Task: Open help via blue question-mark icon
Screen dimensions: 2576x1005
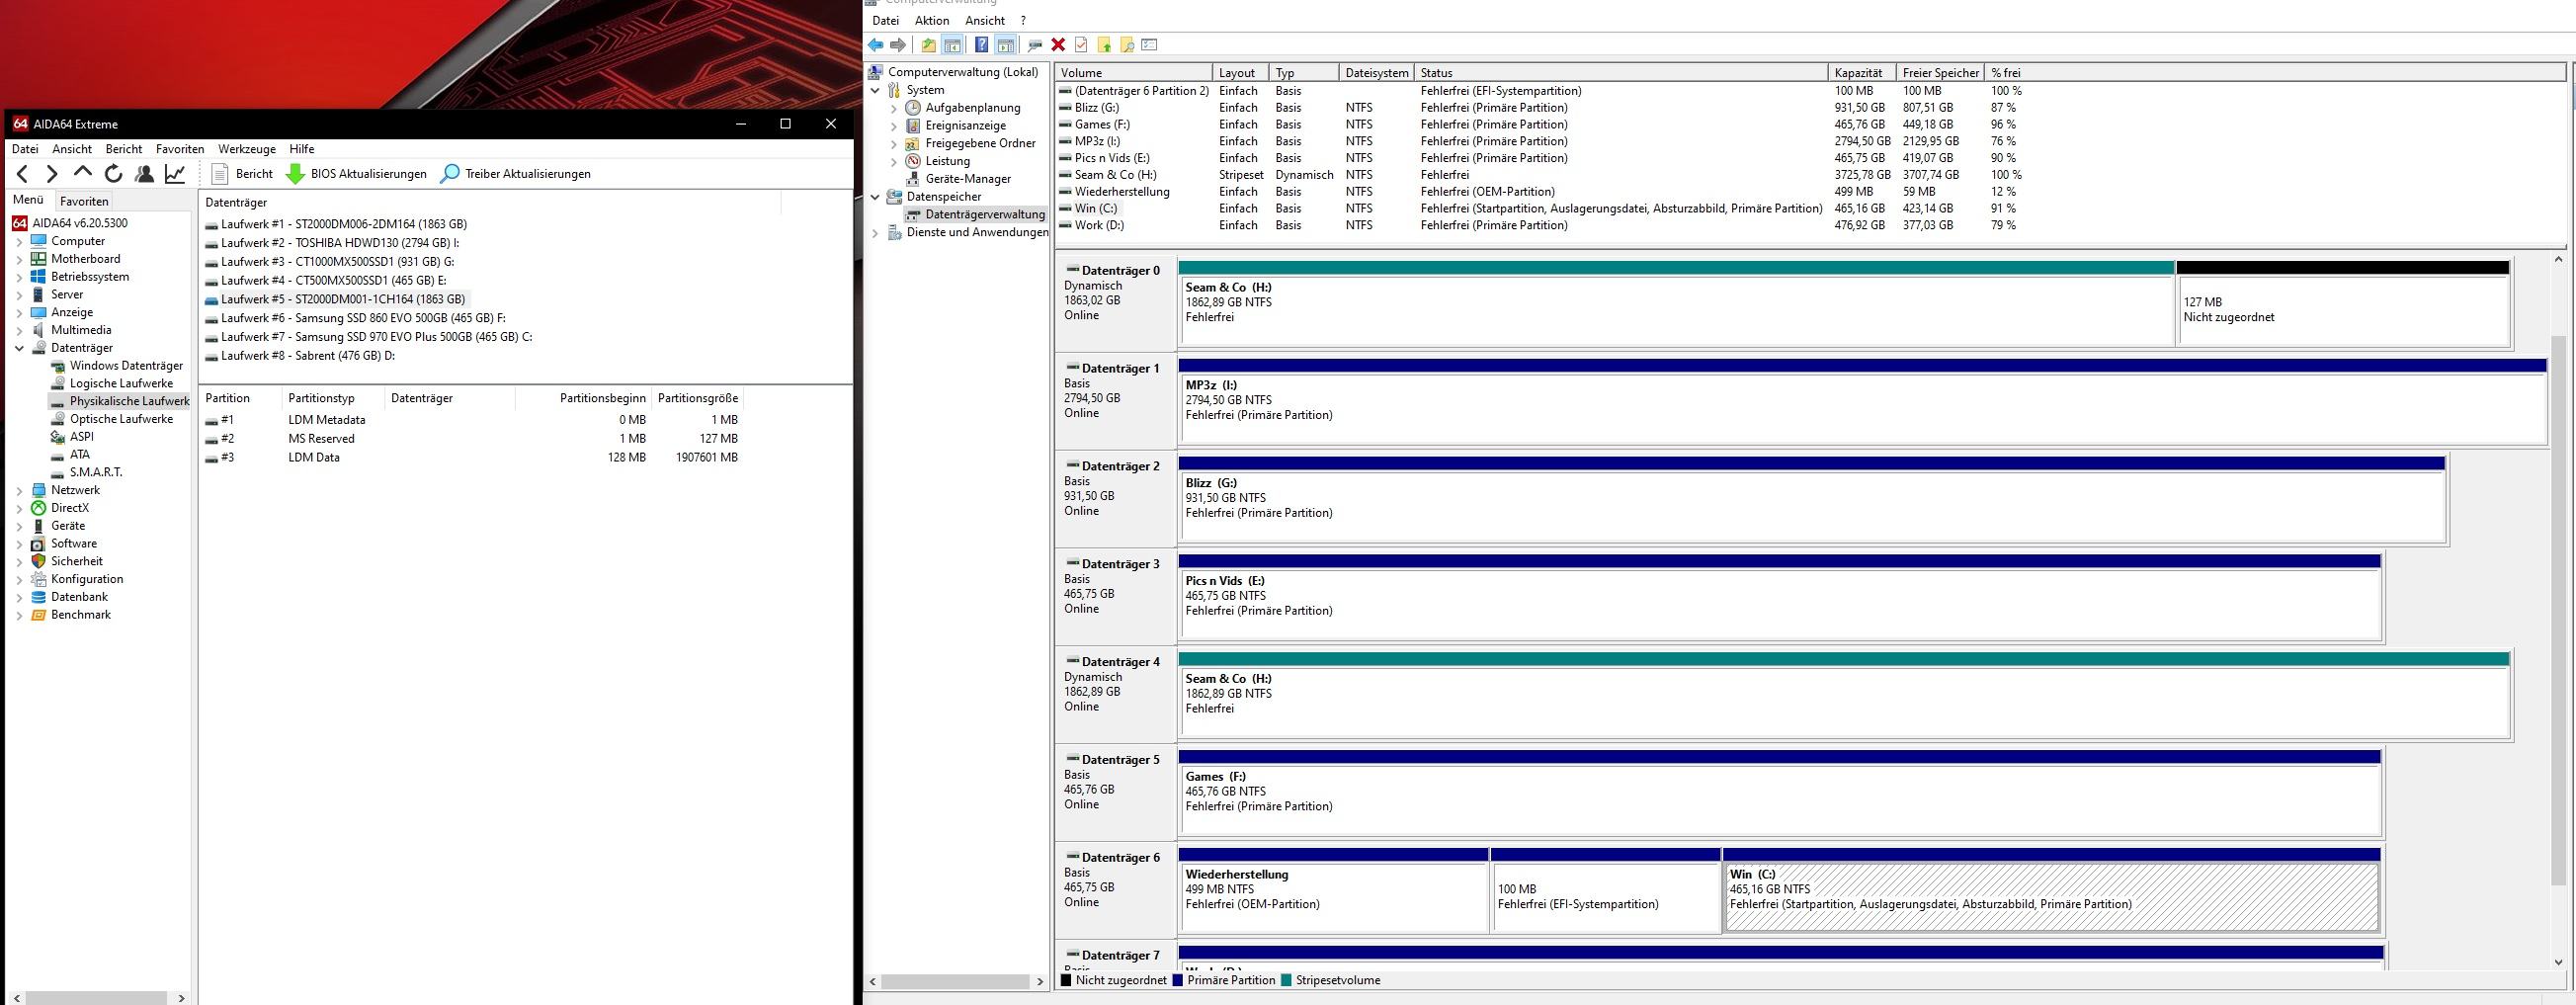Action: (981, 45)
